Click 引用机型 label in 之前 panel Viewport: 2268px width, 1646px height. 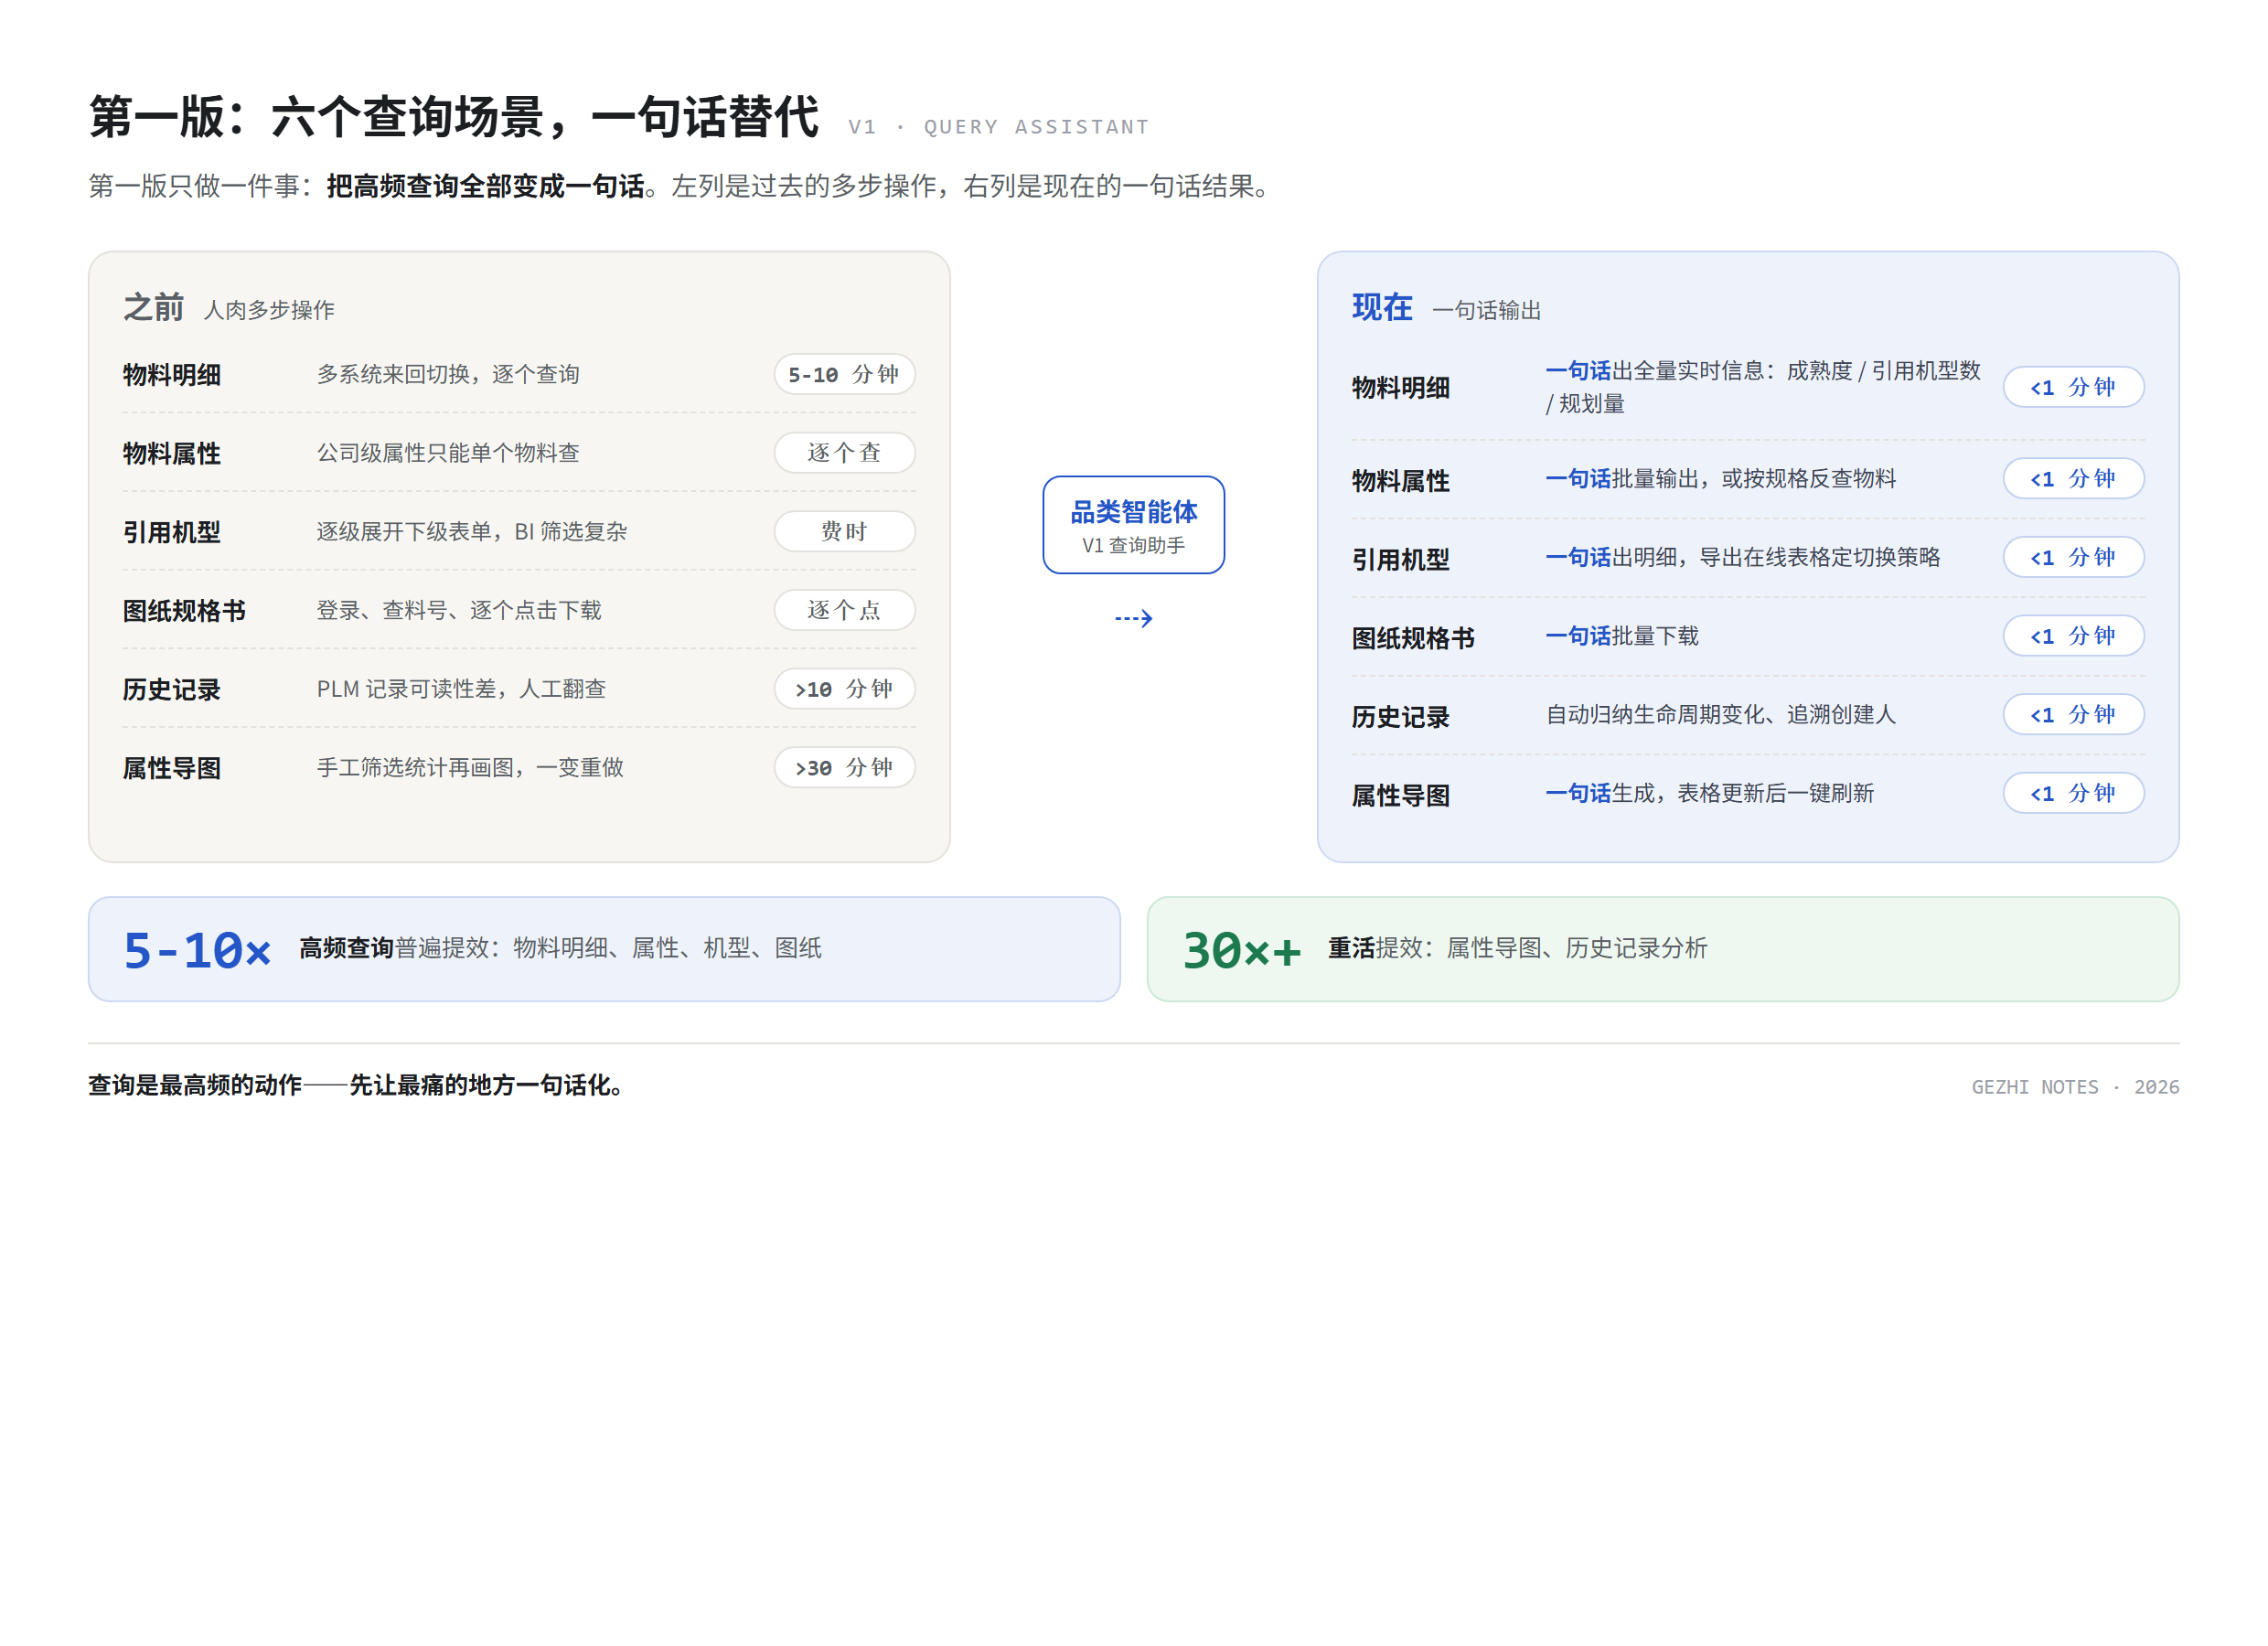coord(172,532)
